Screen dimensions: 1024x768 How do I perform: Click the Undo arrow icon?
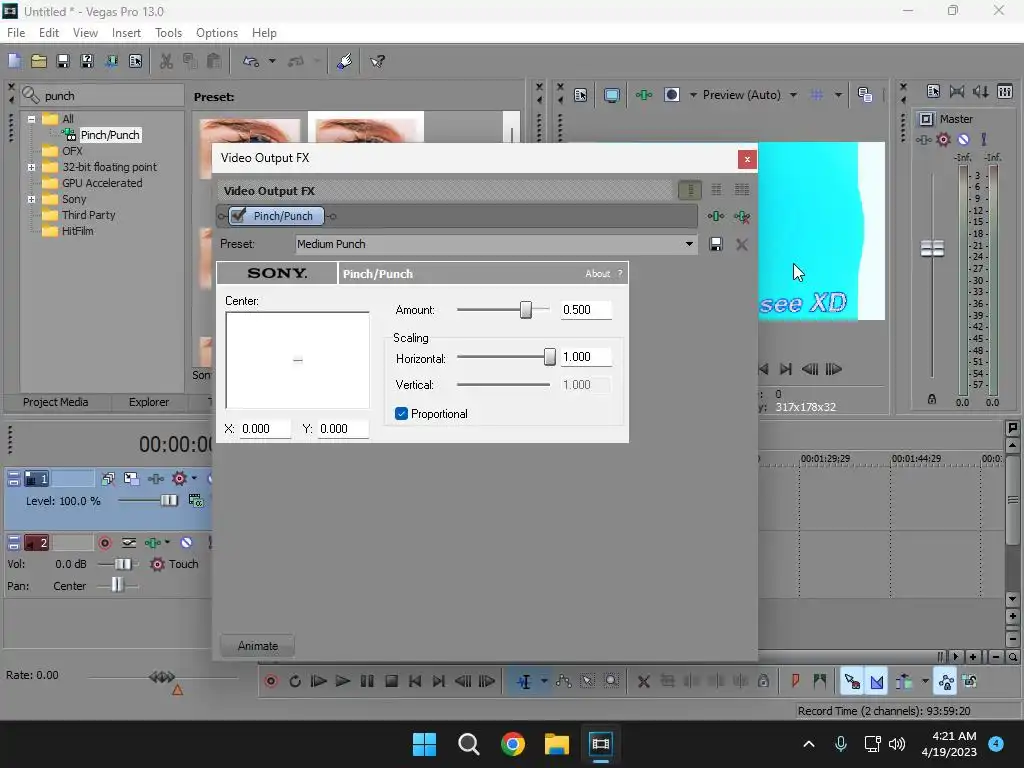(251, 61)
